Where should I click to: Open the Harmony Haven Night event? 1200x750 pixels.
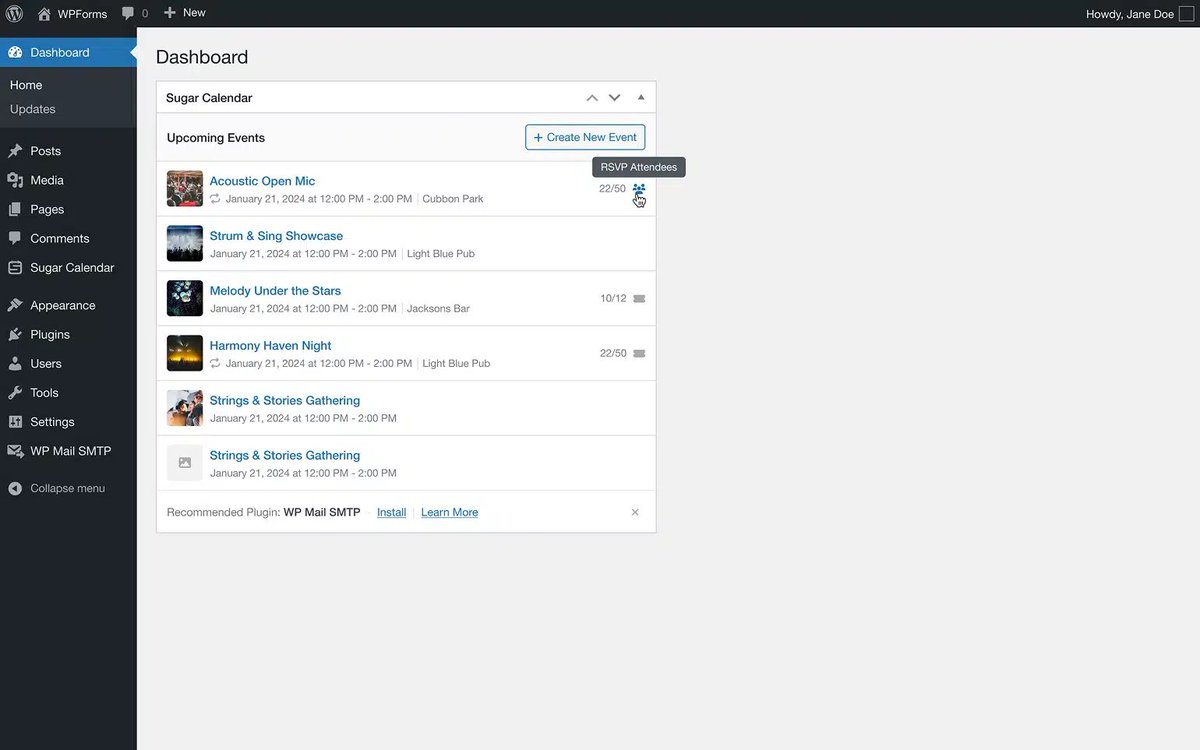[x=270, y=346]
